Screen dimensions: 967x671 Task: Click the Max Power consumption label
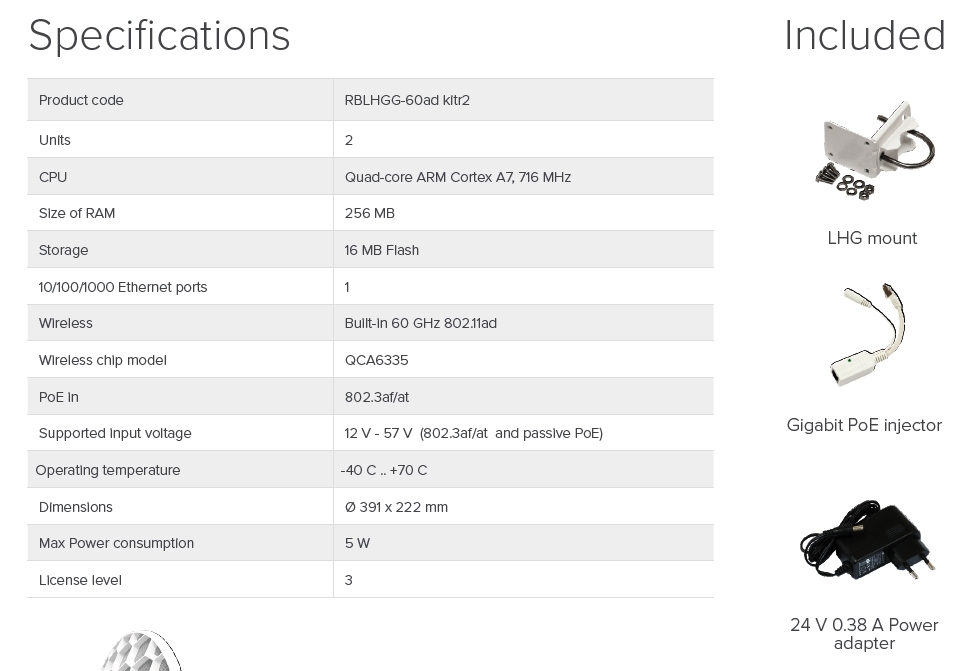[116, 543]
